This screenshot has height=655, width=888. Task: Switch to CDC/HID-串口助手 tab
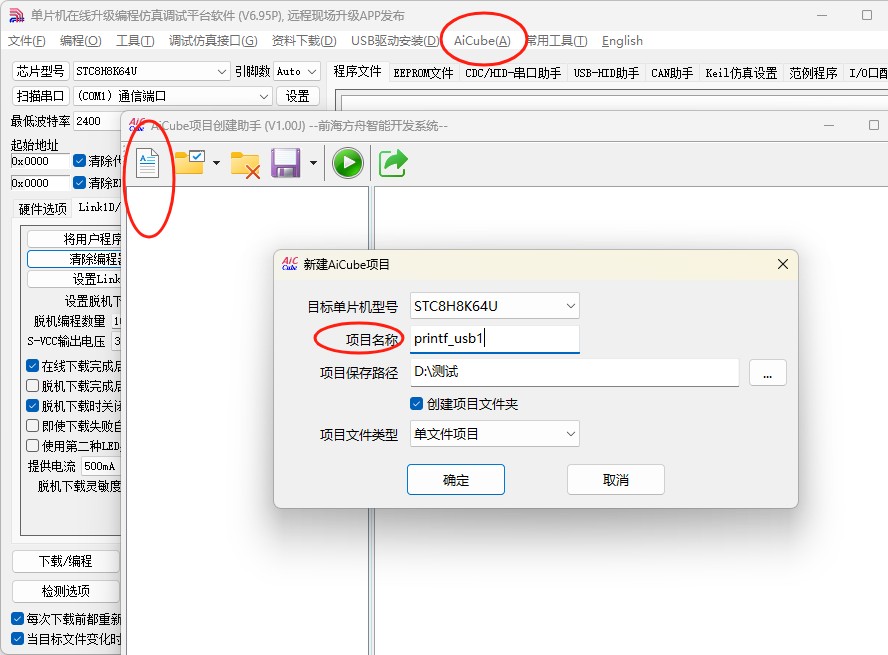pos(513,73)
